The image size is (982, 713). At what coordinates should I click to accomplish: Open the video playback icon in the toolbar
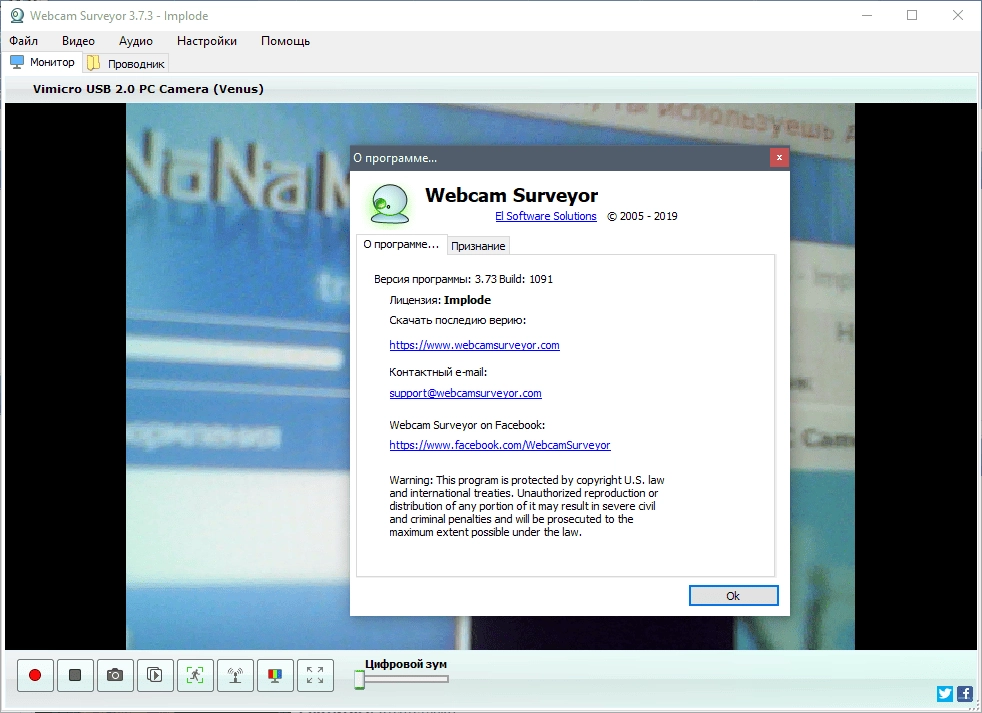point(155,675)
